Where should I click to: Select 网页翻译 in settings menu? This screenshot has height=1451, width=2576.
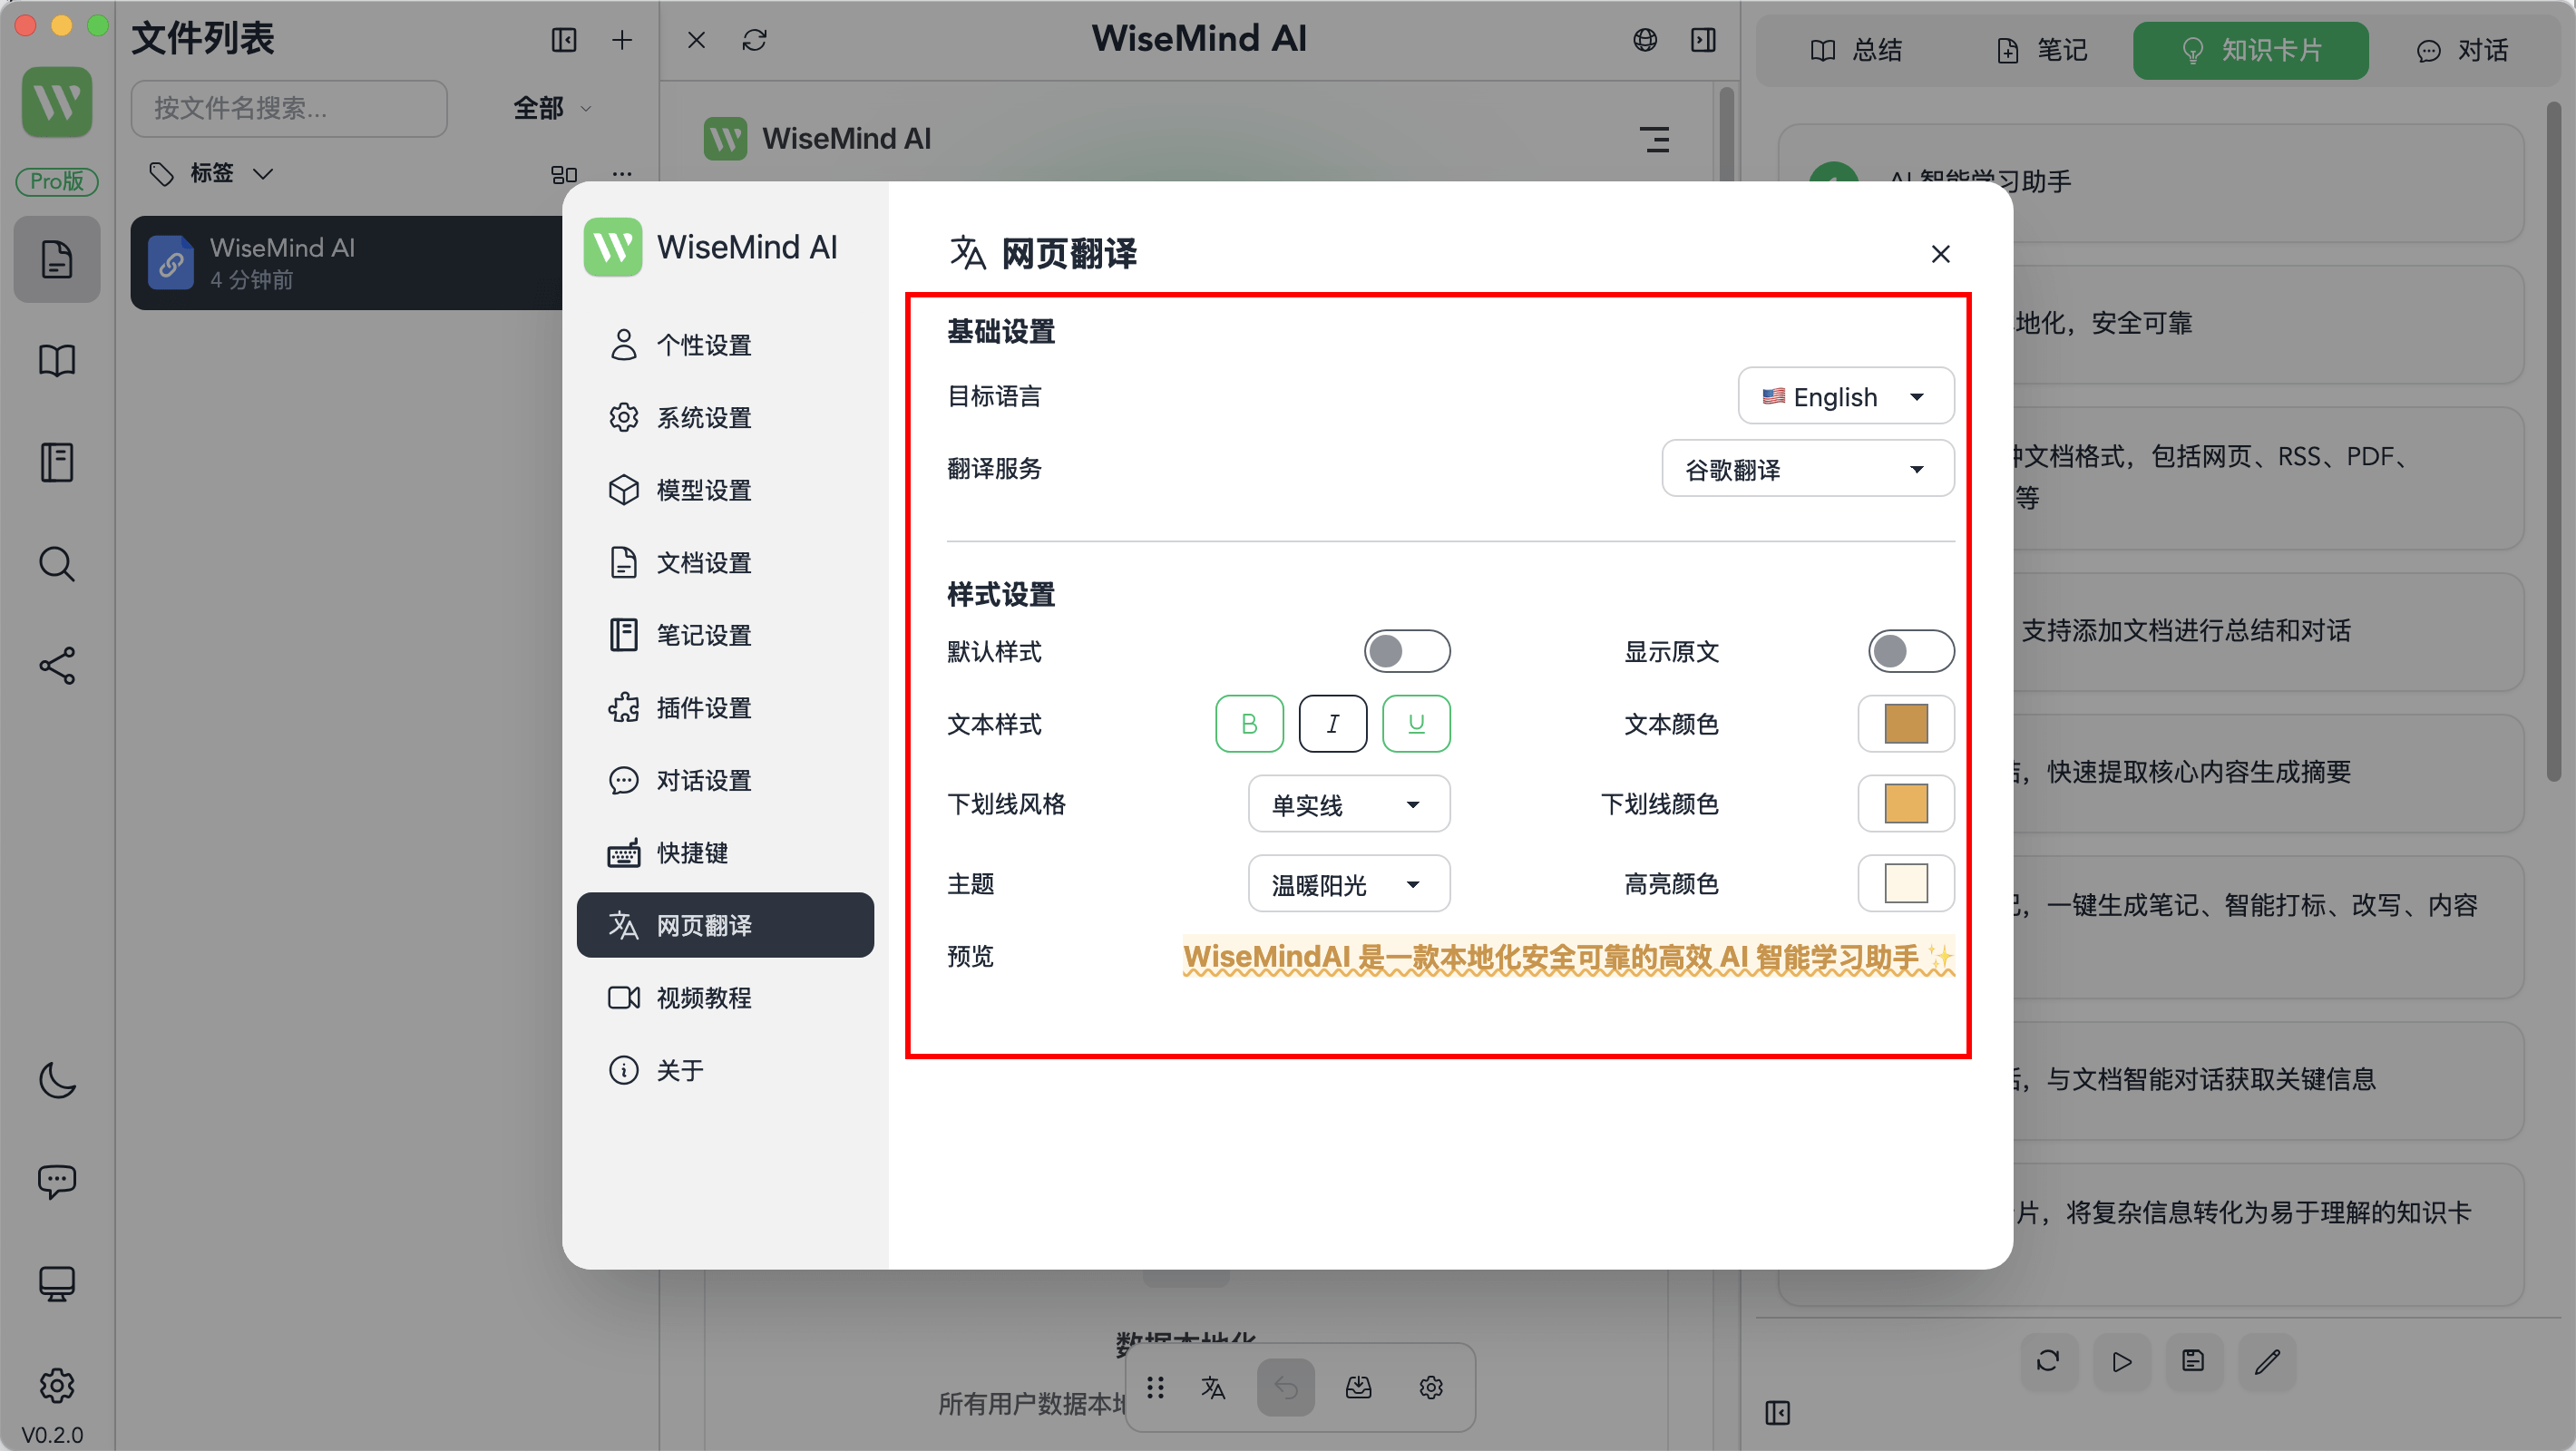click(x=725, y=926)
